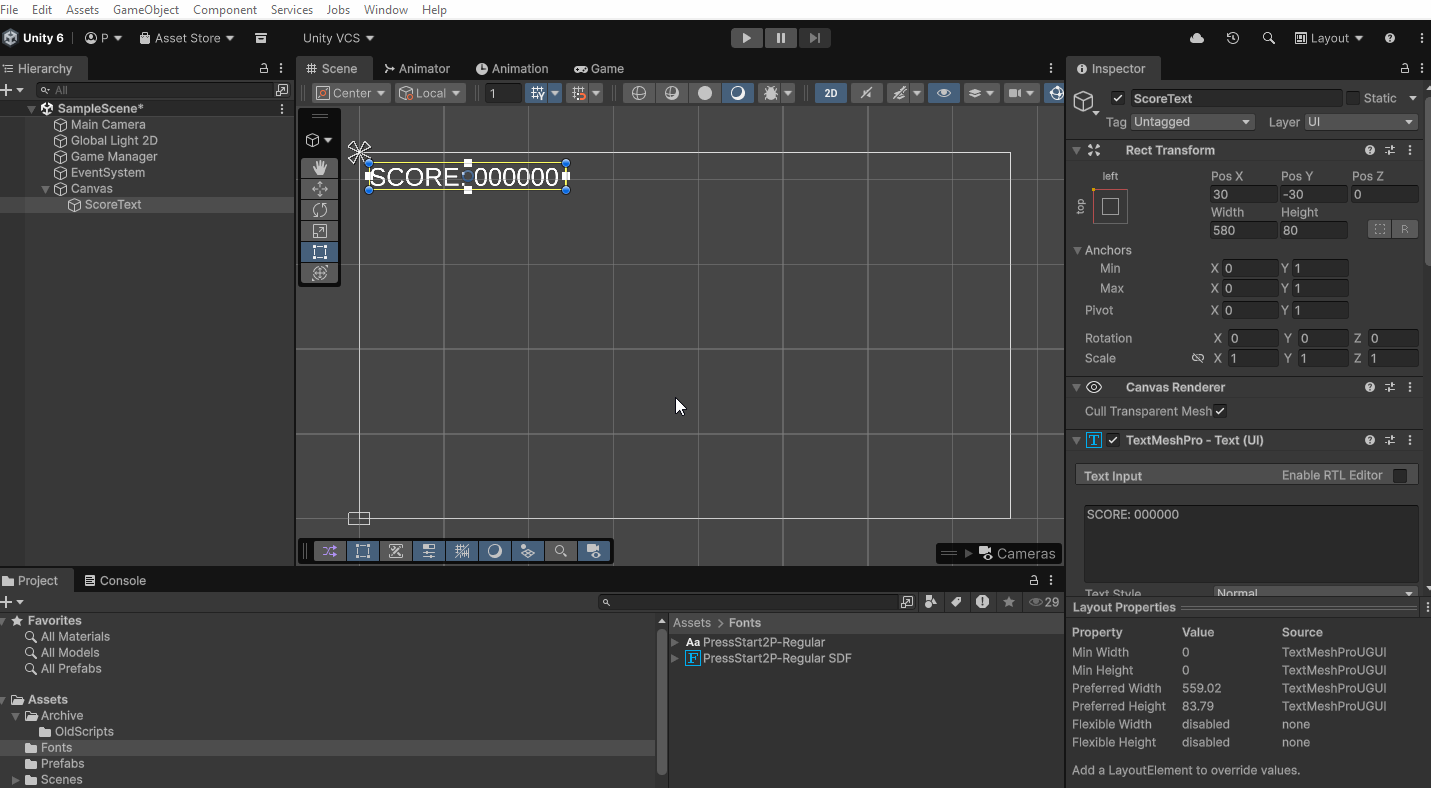This screenshot has width=1431, height=788.
Task: Switch to the Game tab
Action: pyautogui.click(x=599, y=69)
